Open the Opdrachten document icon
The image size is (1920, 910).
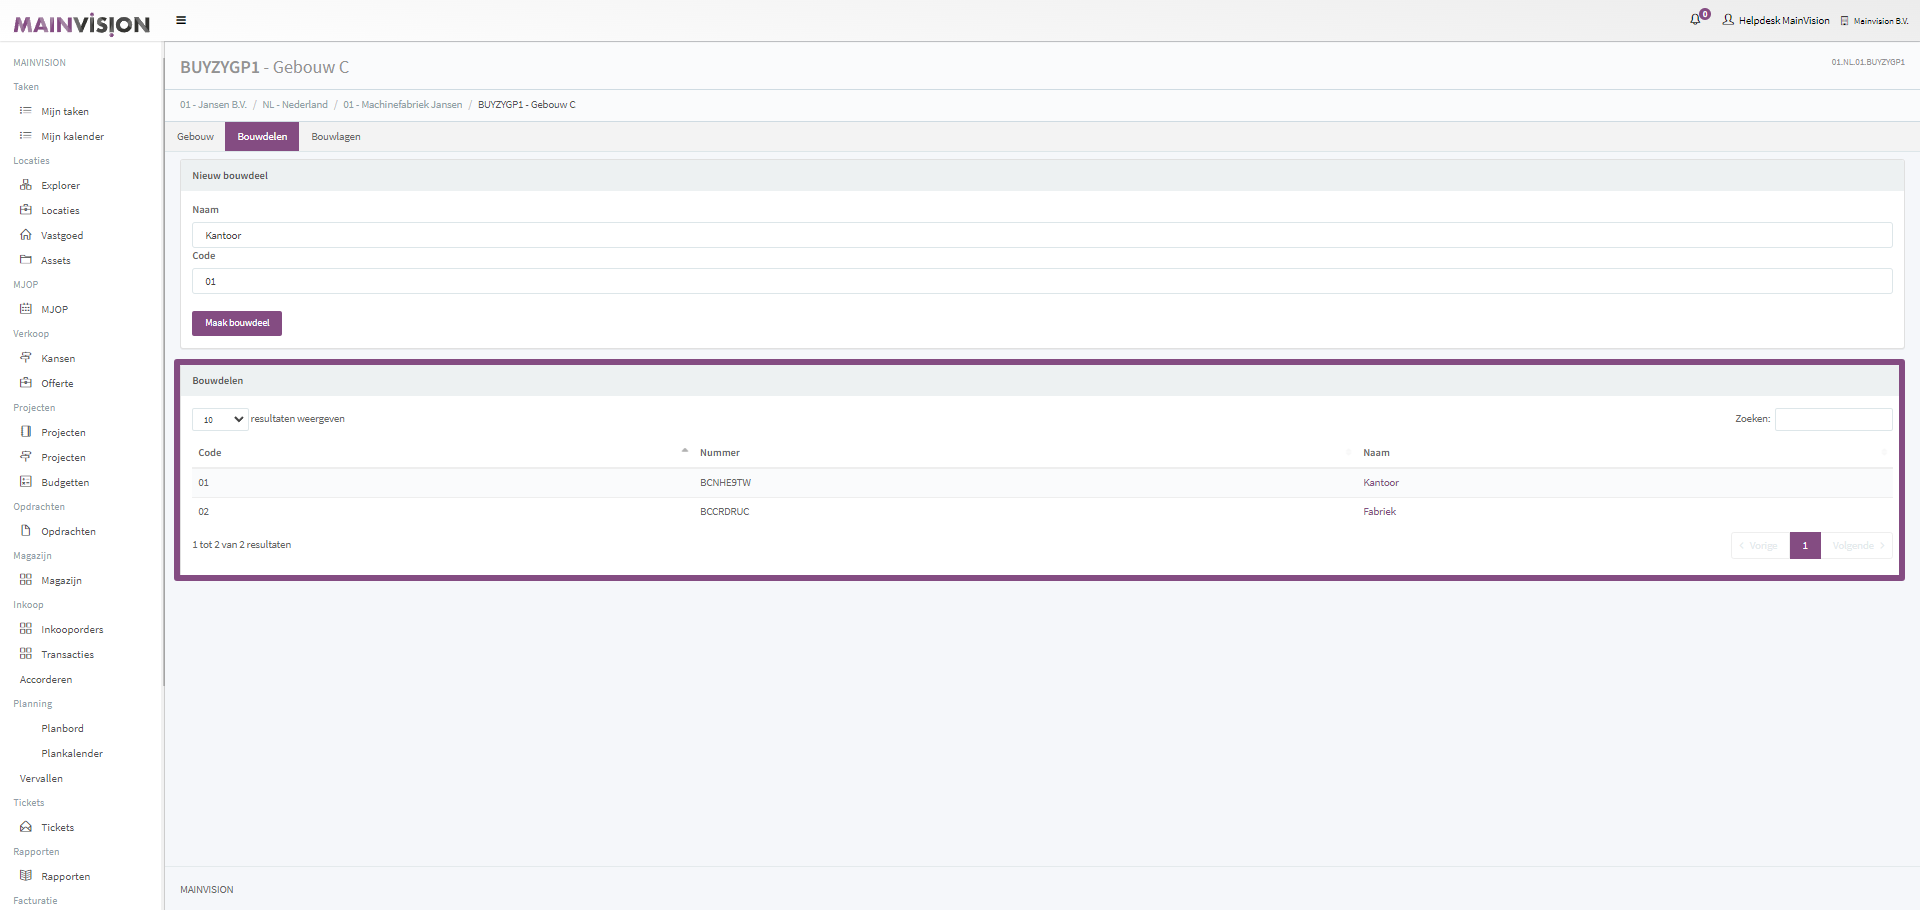click(x=26, y=531)
